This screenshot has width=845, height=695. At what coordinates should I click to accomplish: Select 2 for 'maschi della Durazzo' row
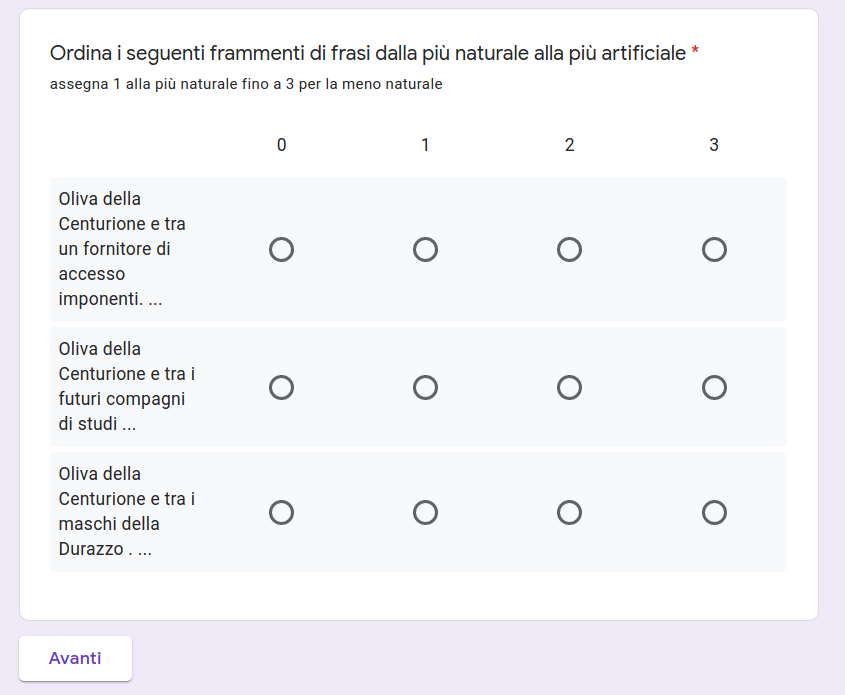click(x=569, y=512)
